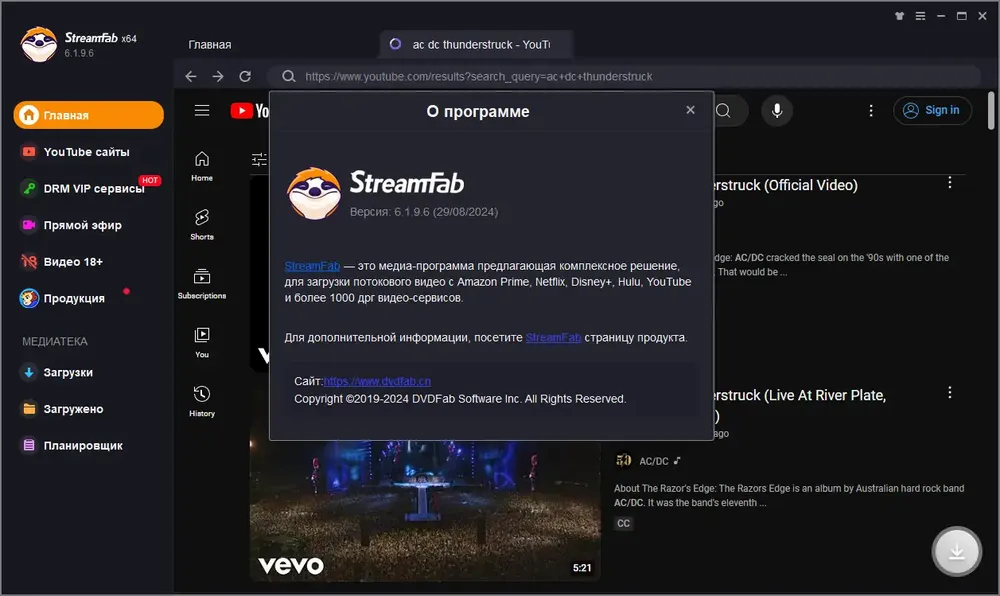The width and height of the screenshot is (1000, 596).
Task: Open the Загрузки library item
Action: pyautogui.click(x=68, y=372)
